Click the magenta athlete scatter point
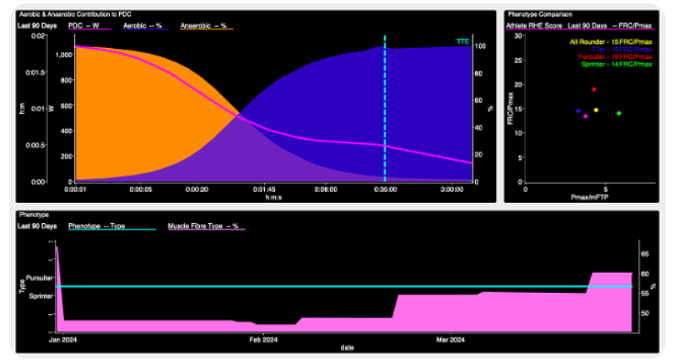Image resolution: width=675 pixels, height=362 pixels. pos(585,116)
